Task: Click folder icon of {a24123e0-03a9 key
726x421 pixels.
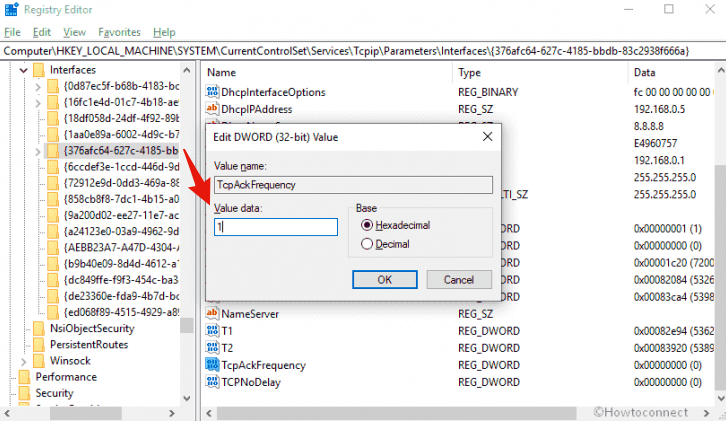Action: (53, 232)
